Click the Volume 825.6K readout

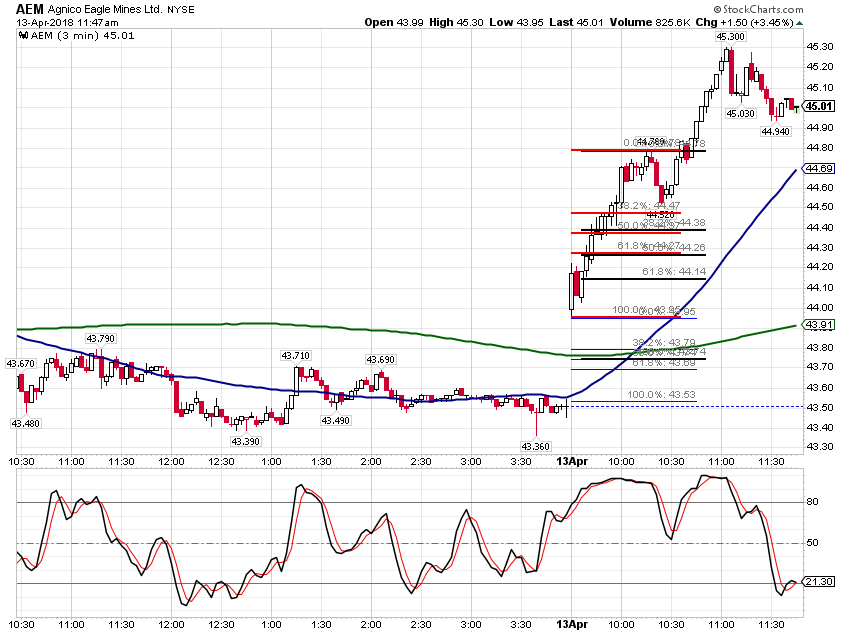click(650, 22)
